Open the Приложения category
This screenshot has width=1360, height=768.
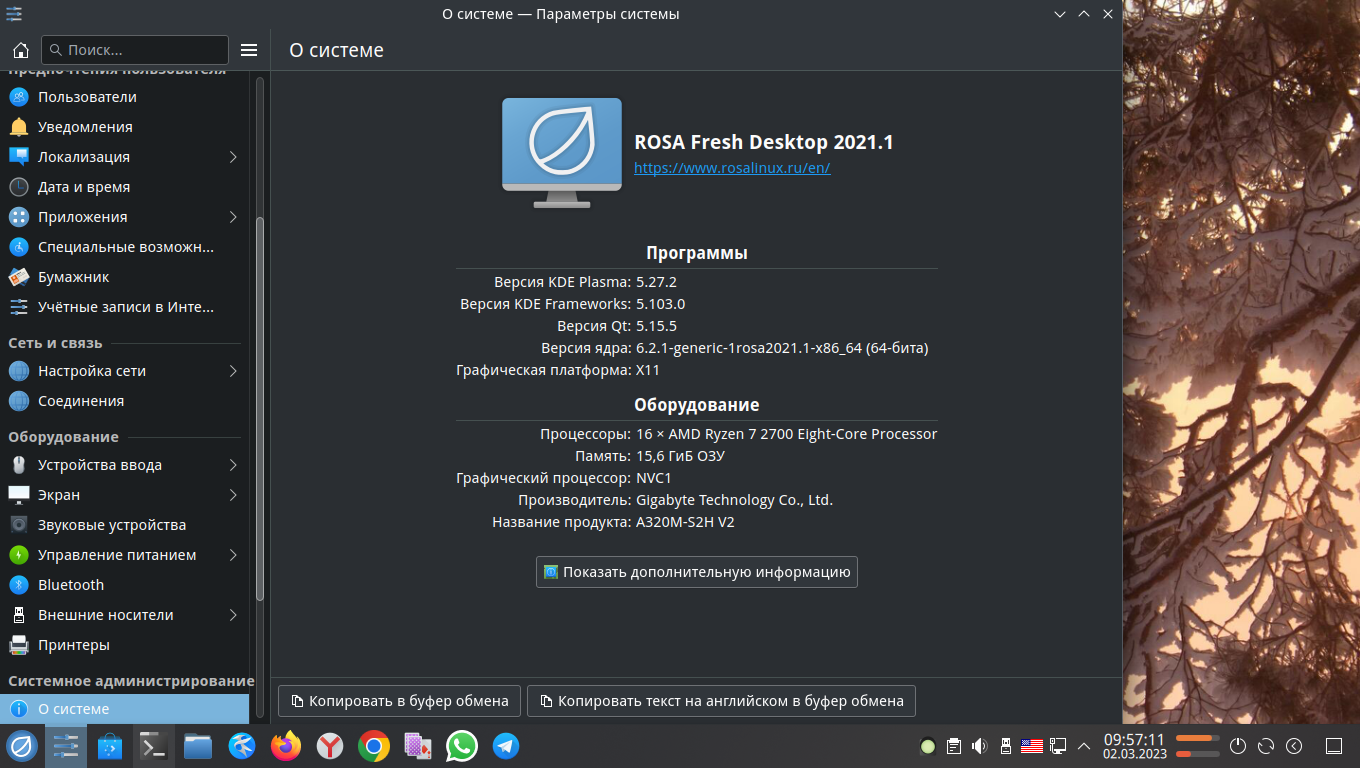[125, 217]
